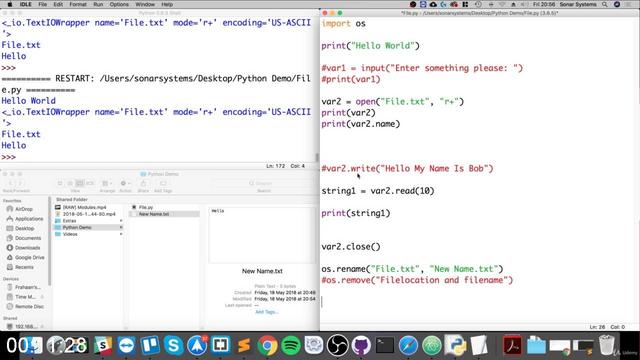The width and height of the screenshot is (640, 360).
Task: Launch Google Chrome from the Dock
Action: coord(267,345)
